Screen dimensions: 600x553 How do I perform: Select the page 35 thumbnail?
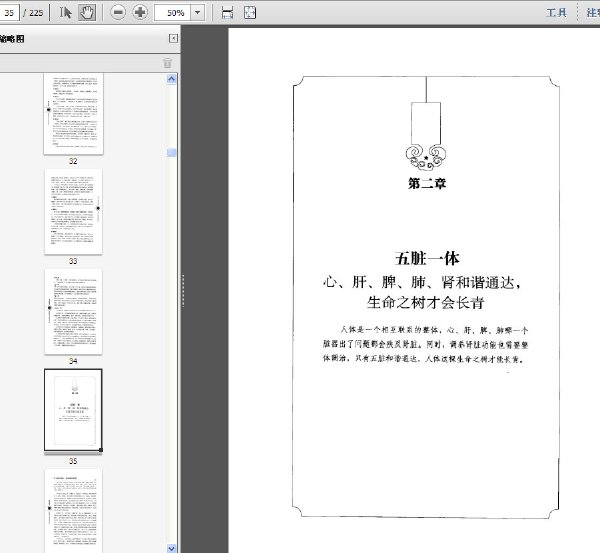(x=73, y=410)
